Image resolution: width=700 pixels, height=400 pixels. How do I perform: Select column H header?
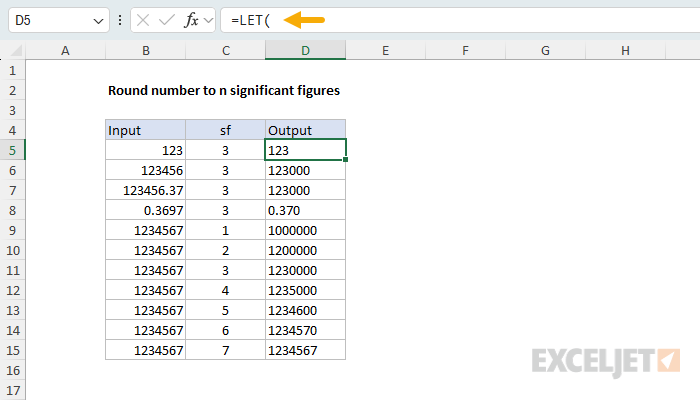click(625, 50)
